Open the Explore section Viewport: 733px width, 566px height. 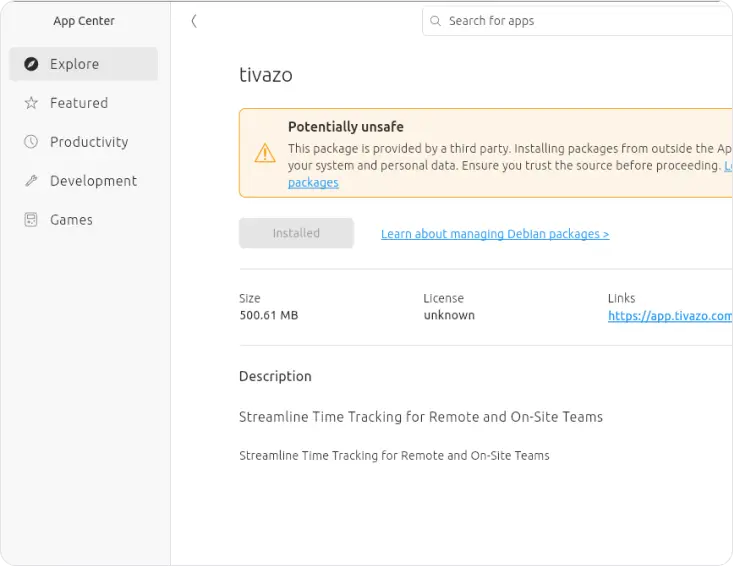coord(83,64)
